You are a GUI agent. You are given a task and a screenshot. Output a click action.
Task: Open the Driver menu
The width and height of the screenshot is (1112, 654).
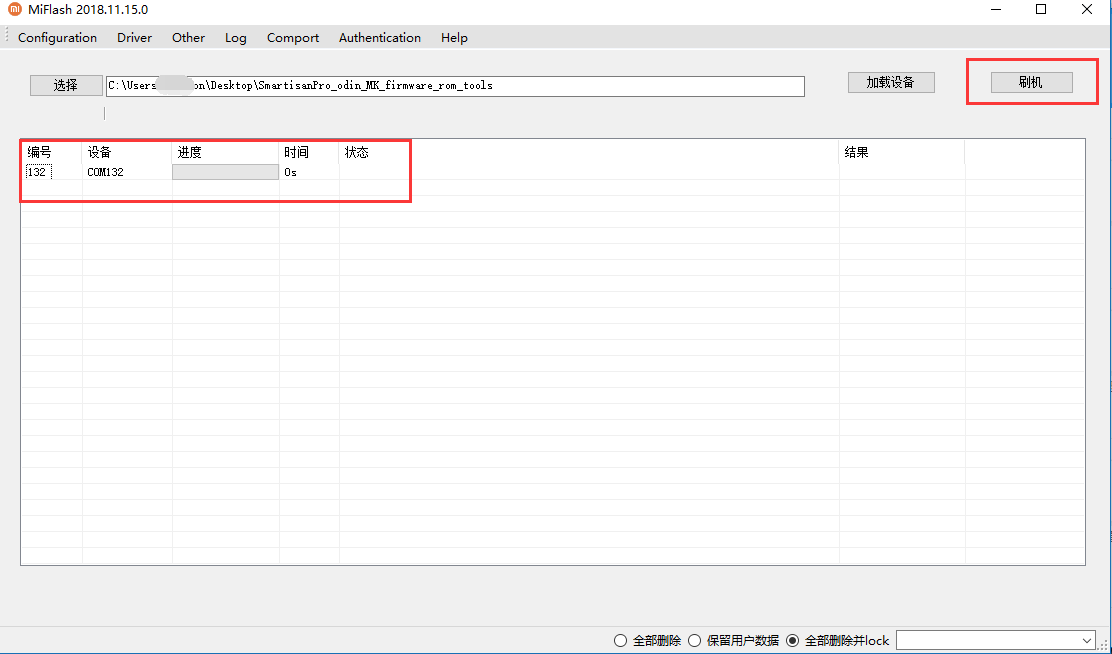click(x=135, y=38)
